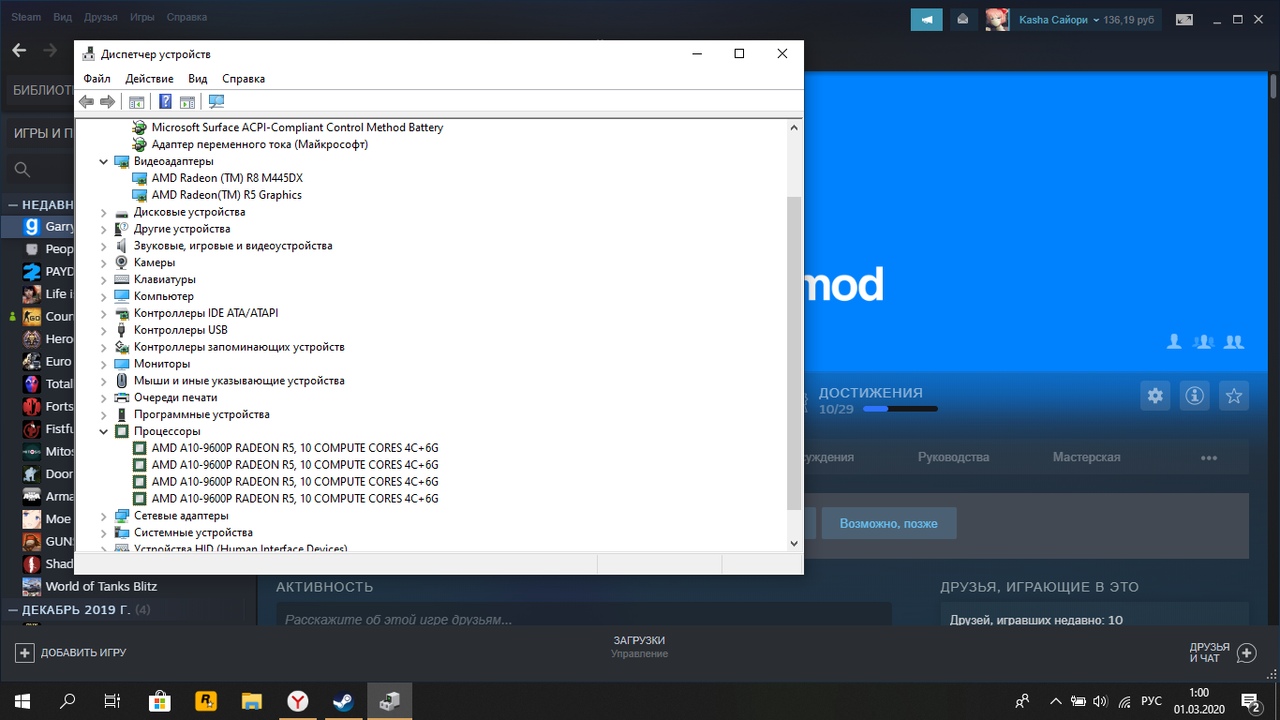Click the Device Manager vertical scrollbar up arrow
This screenshot has height=720, width=1280.
pos(794,127)
